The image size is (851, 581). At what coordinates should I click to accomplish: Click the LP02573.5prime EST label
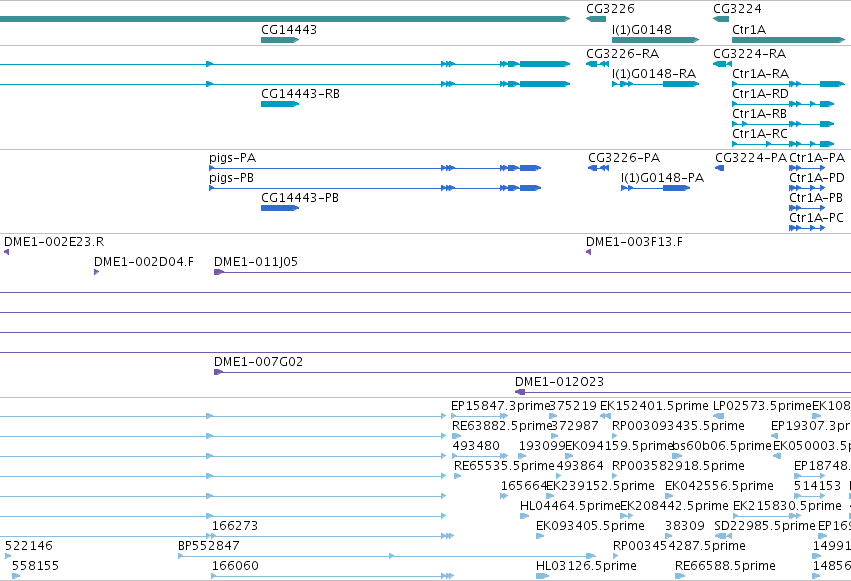763,406
